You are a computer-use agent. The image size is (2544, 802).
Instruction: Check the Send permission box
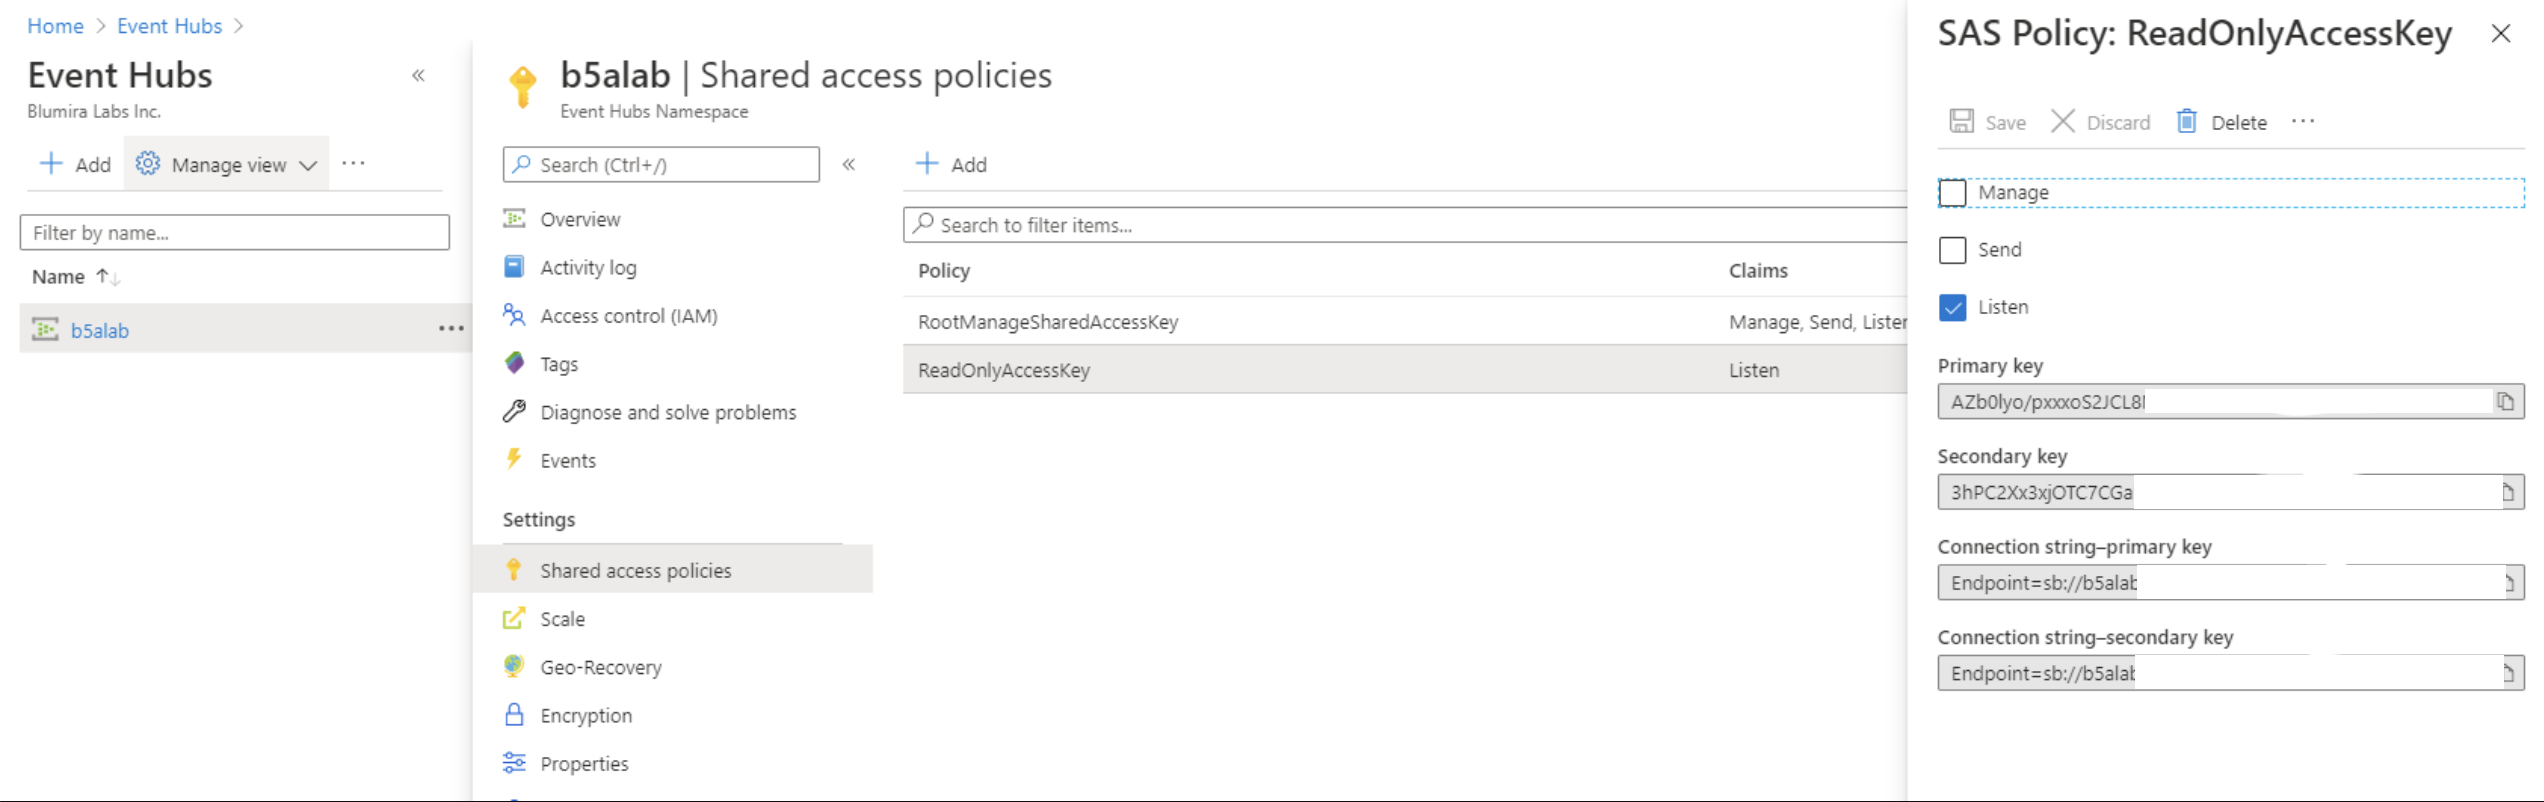tap(1952, 250)
